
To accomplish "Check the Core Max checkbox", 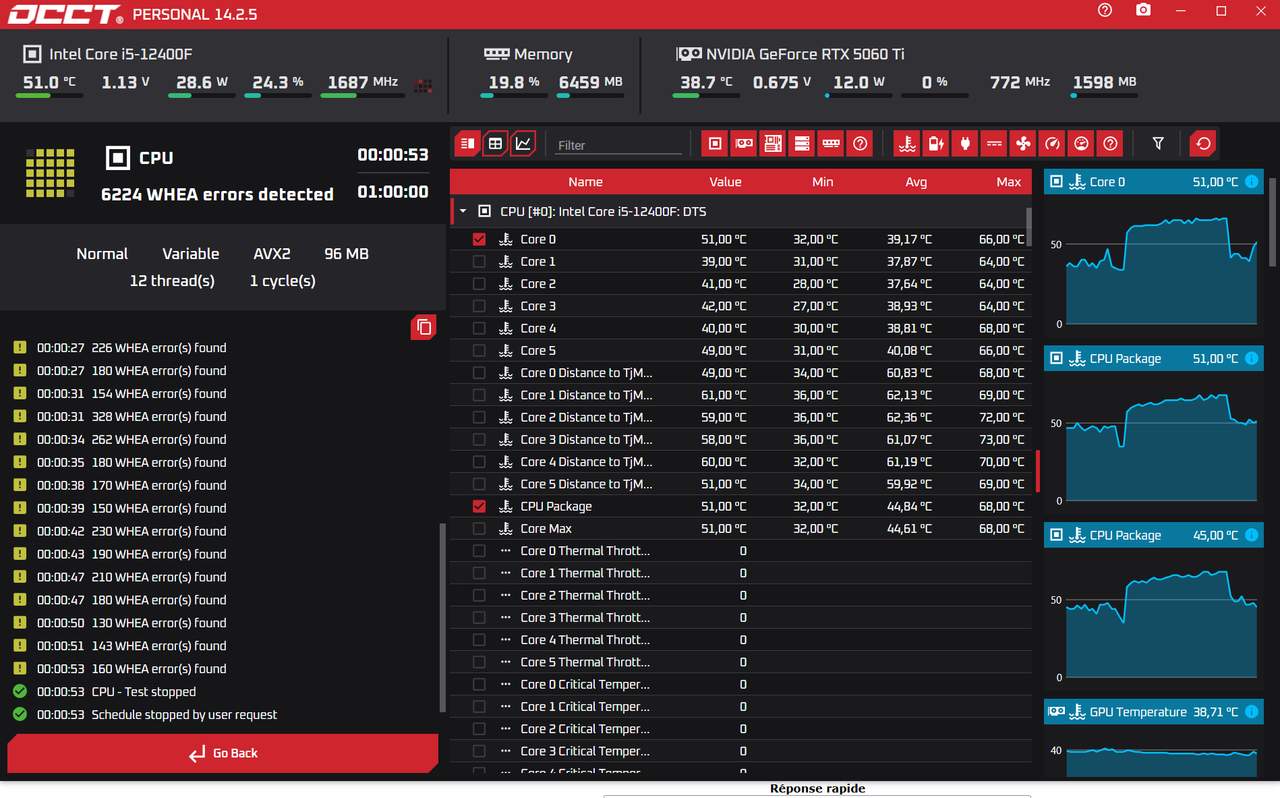I will [x=479, y=528].
